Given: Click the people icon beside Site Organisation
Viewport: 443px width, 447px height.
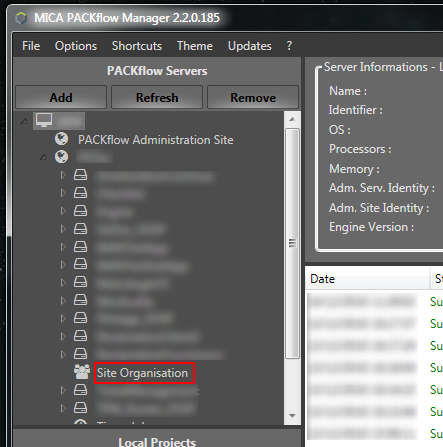Looking at the screenshot, I should coord(82,371).
